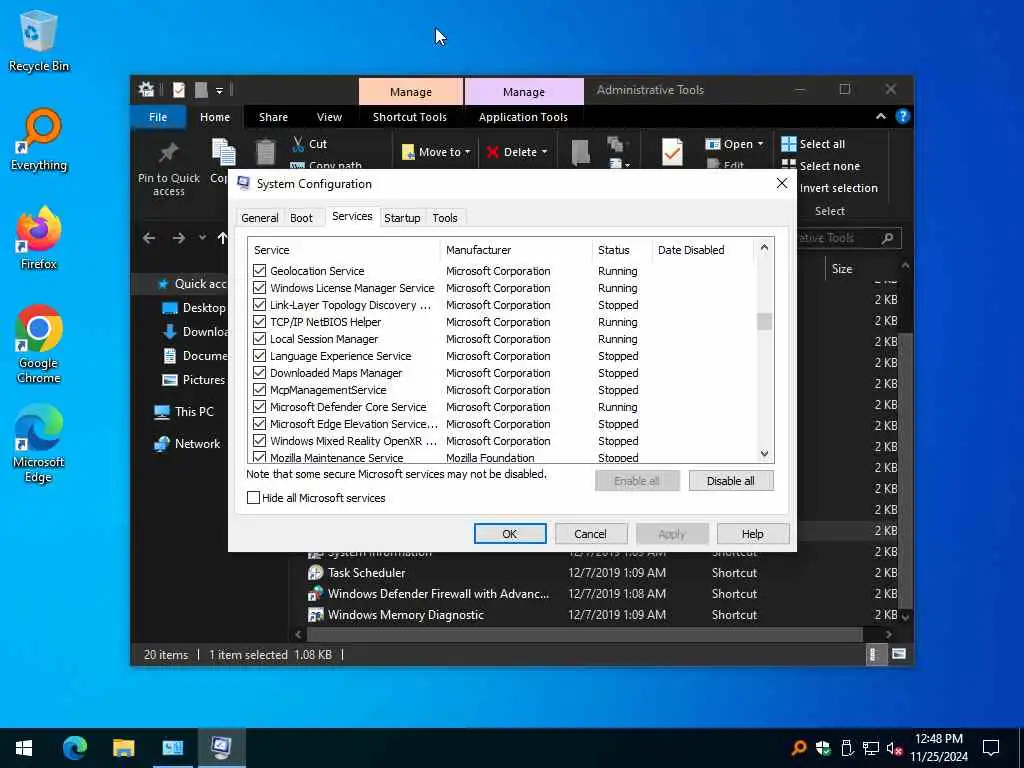Open the View ribbon tab
Image resolution: width=1024 pixels, height=768 pixels.
click(x=329, y=117)
